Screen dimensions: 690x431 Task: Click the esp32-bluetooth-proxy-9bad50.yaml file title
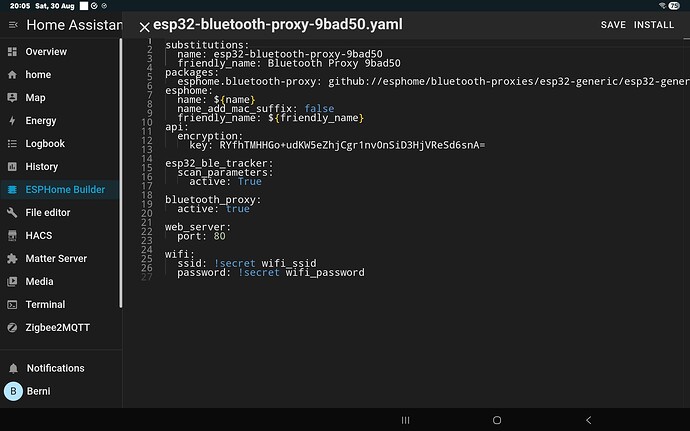click(x=278, y=24)
